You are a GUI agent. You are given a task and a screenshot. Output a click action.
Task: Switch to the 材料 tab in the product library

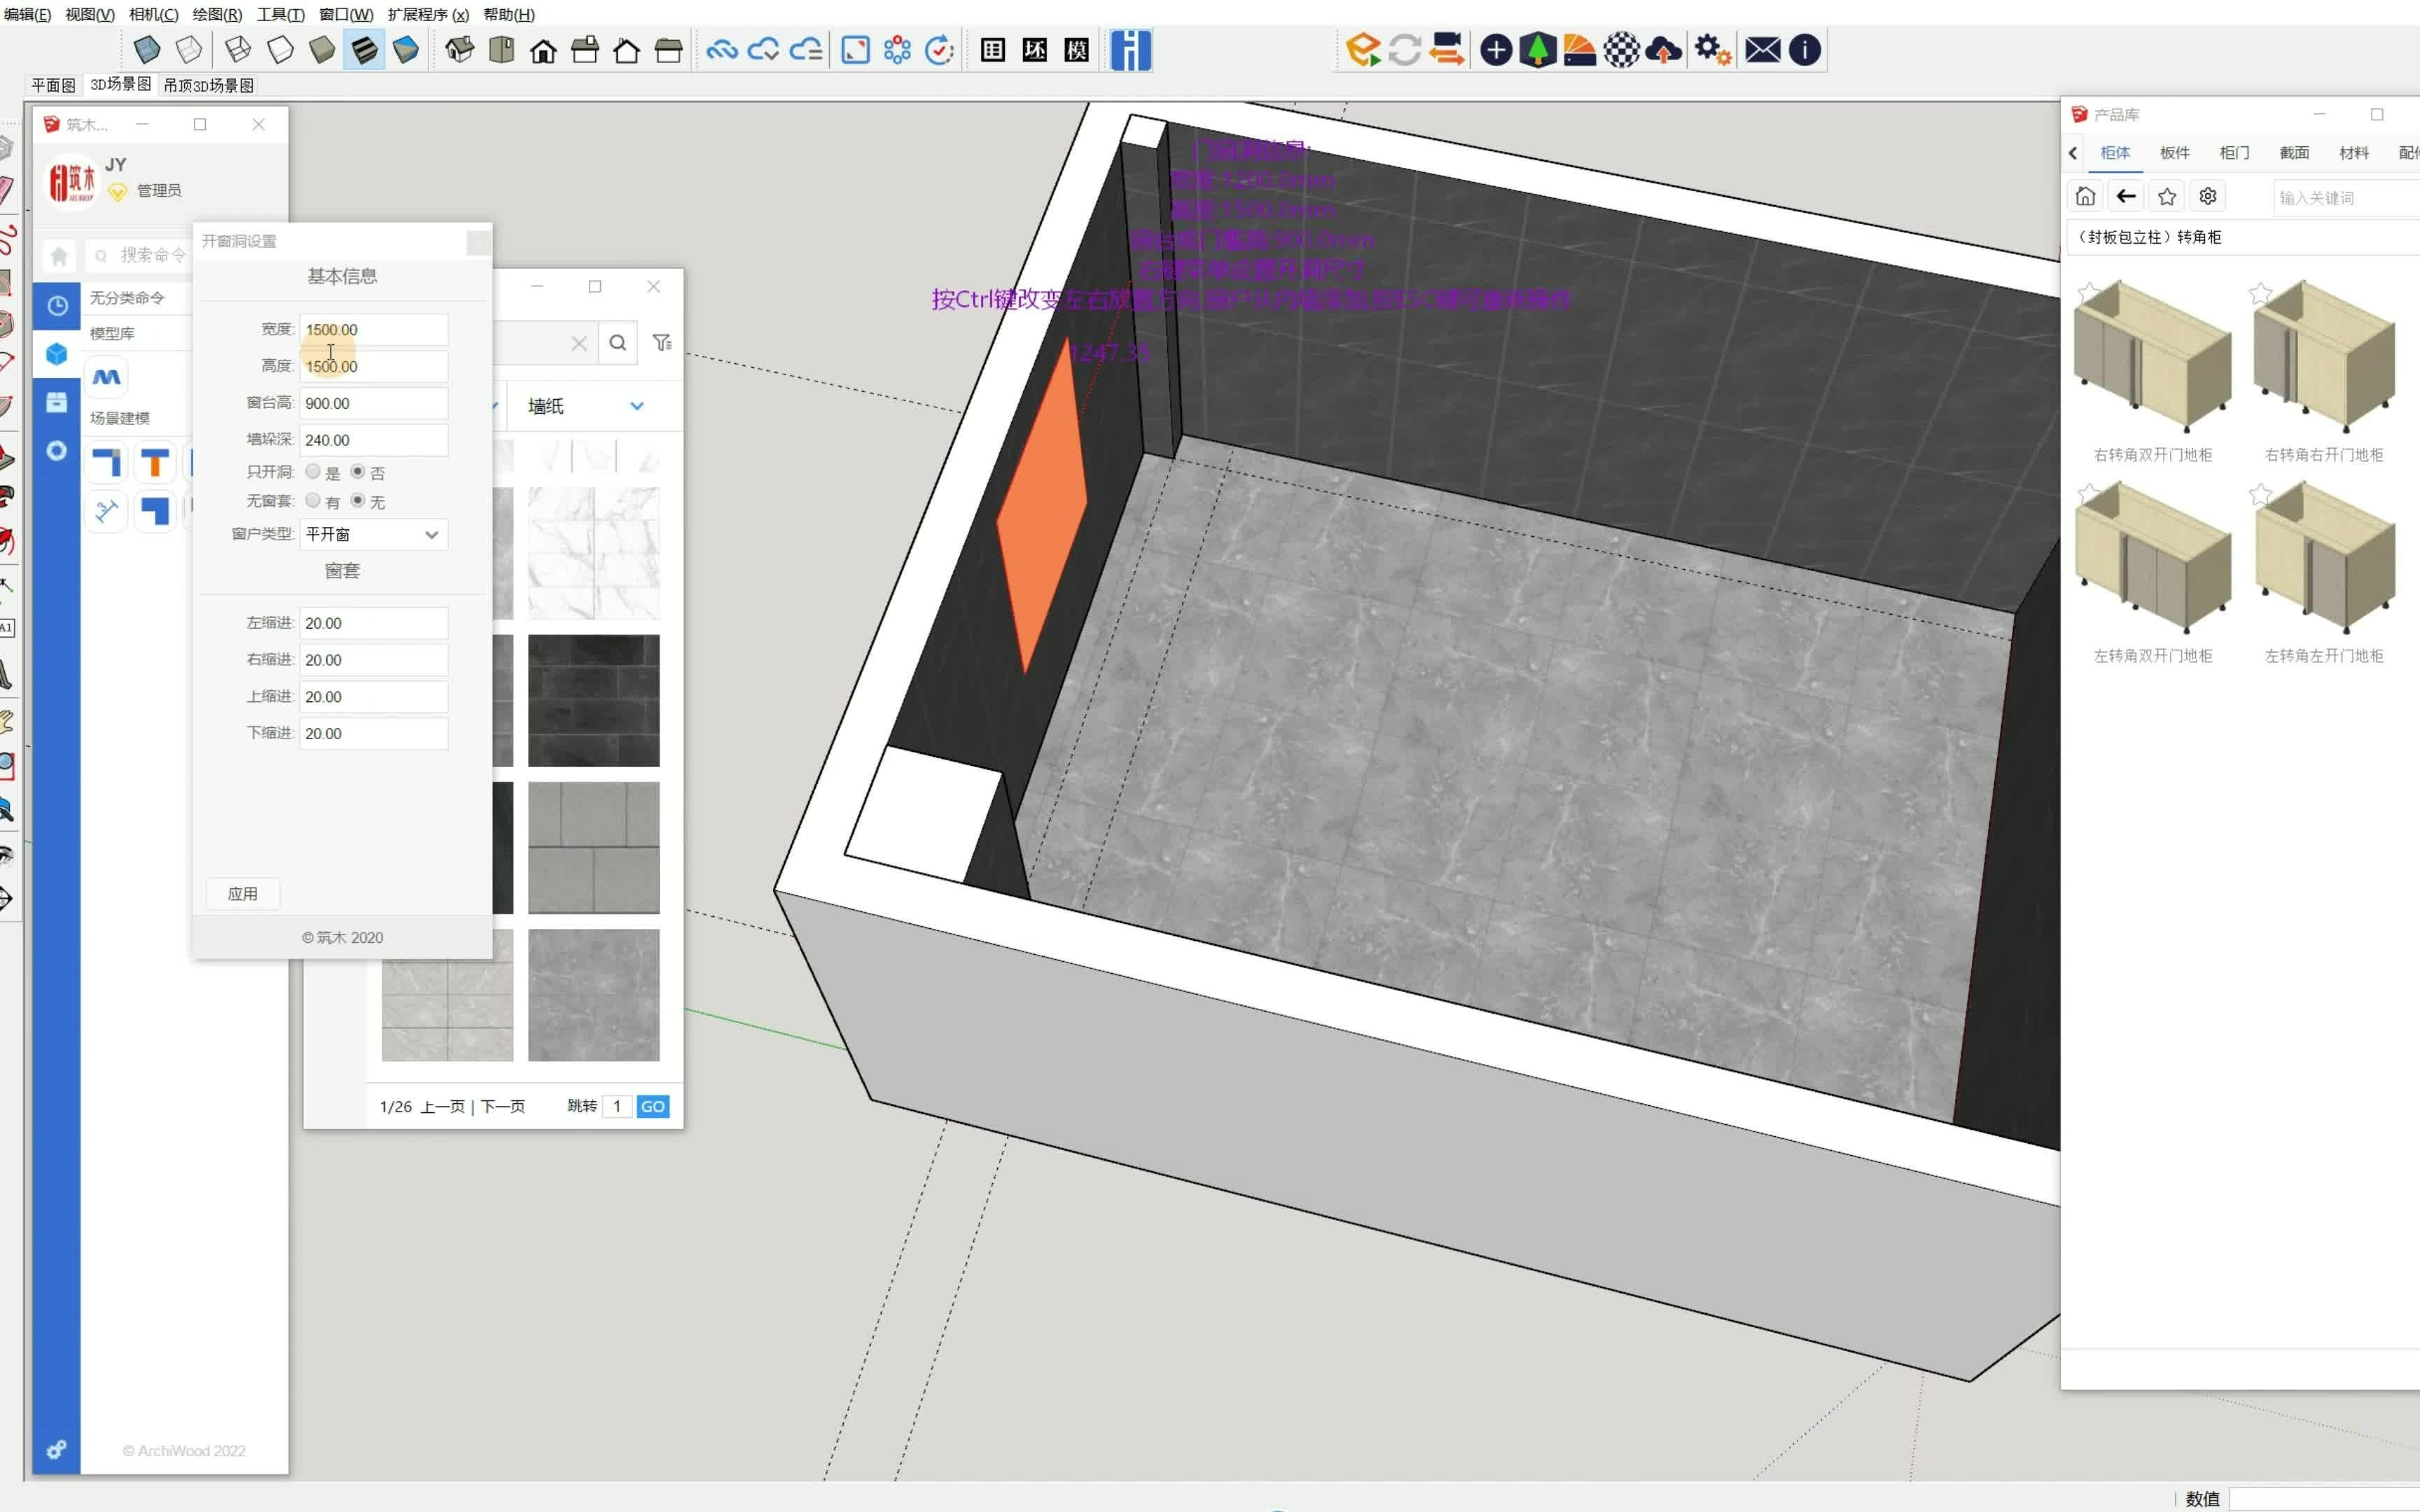coord(2354,153)
